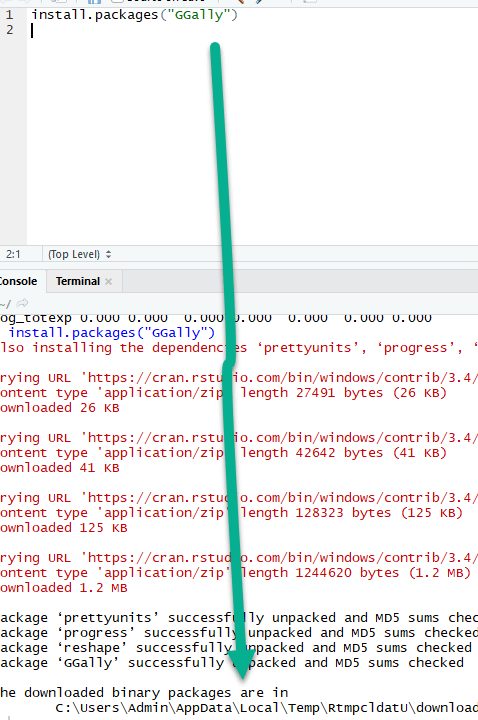
Task: Place cursor on editor line install.packages("GGally")
Action: point(134,15)
